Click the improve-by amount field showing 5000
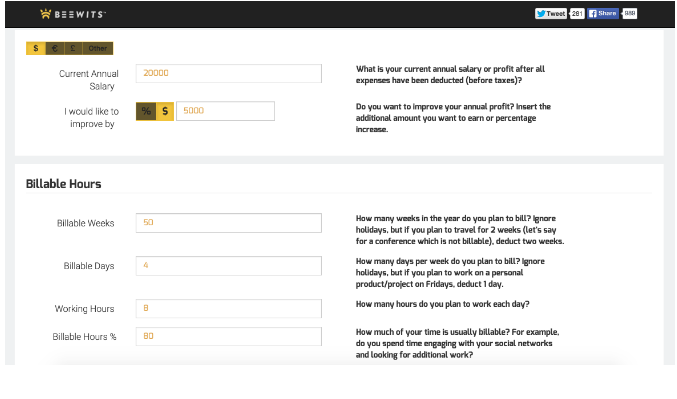Viewport: 677px width, 399px height. coord(225,111)
